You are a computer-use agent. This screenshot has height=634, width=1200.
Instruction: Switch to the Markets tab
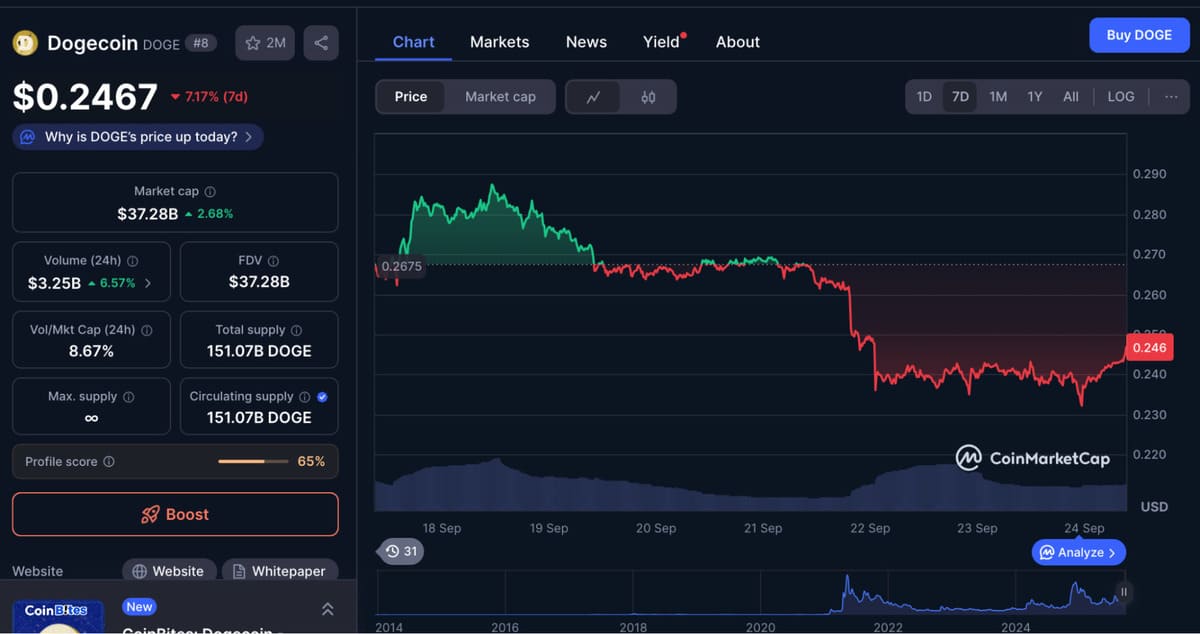point(500,42)
